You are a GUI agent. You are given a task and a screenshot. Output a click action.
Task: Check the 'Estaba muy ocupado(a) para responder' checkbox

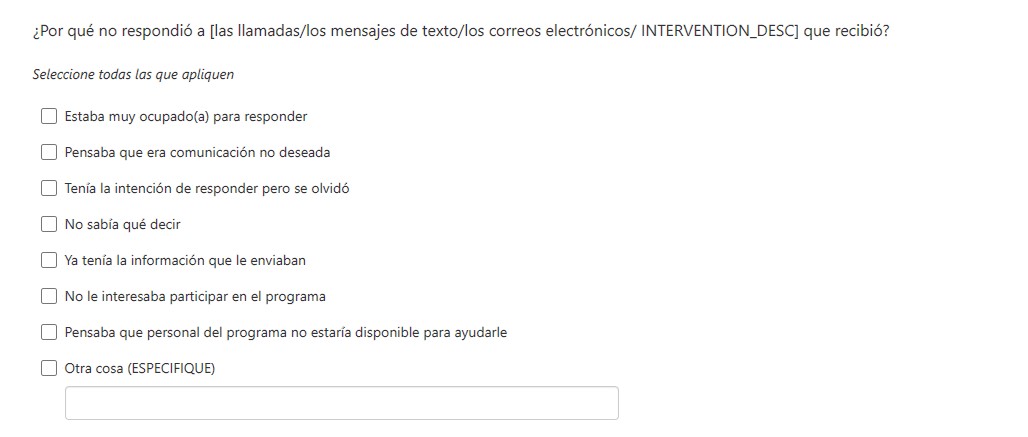coord(49,116)
